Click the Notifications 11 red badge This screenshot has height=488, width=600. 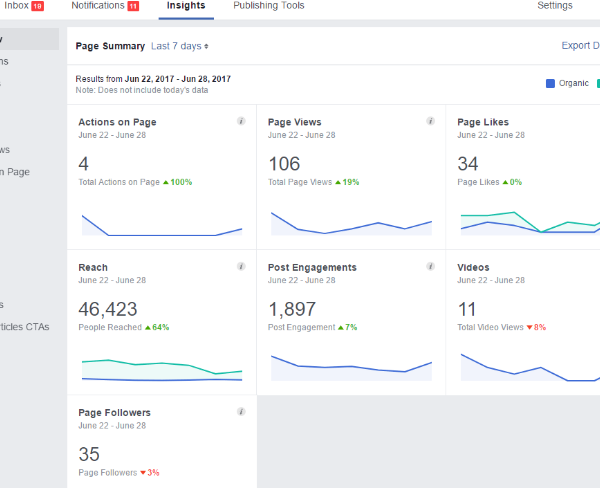tap(133, 6)
